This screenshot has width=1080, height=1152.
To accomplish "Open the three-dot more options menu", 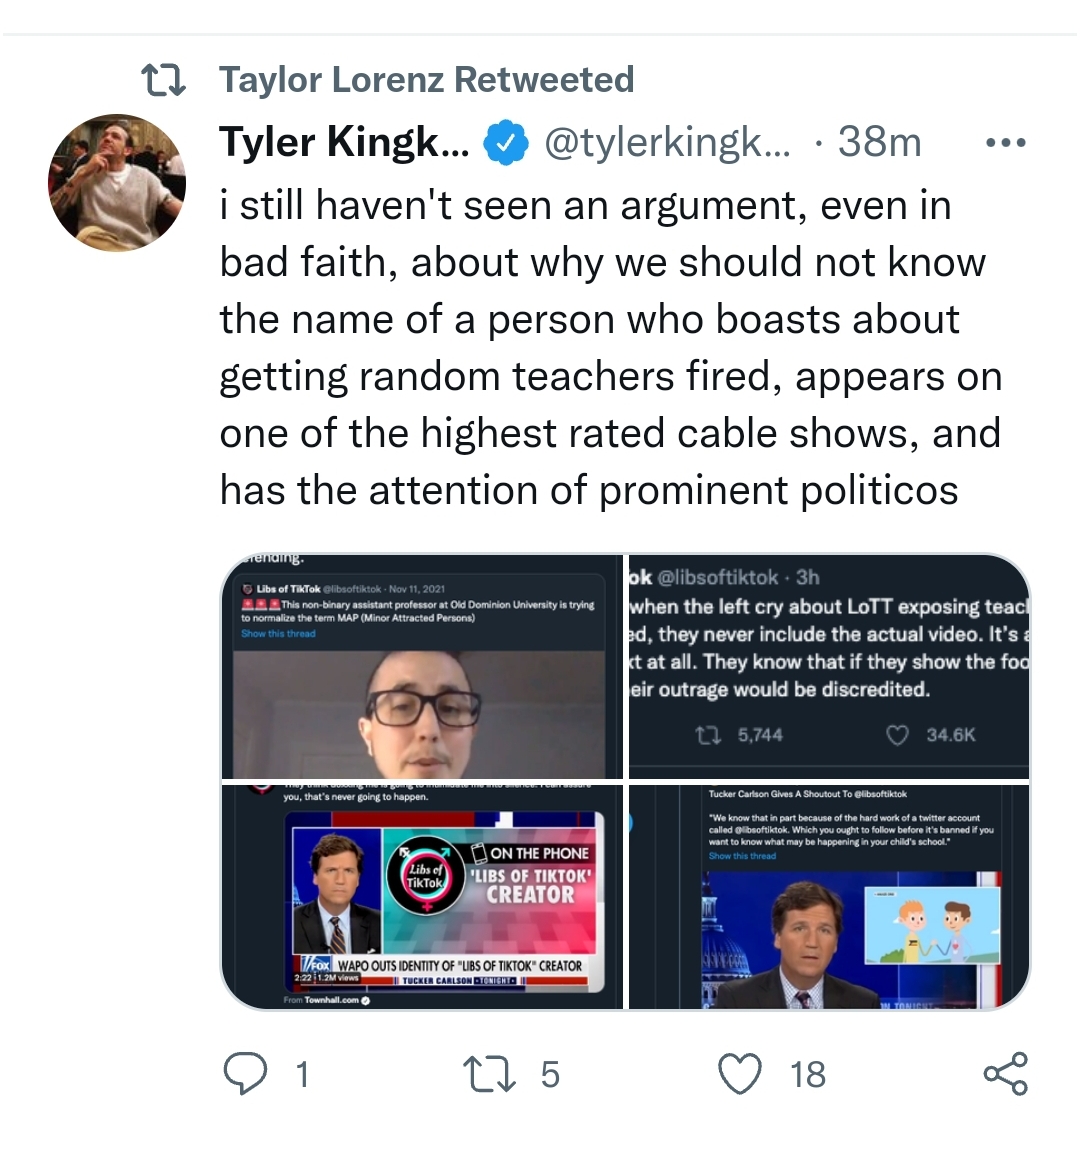I will click(1006, 143).
